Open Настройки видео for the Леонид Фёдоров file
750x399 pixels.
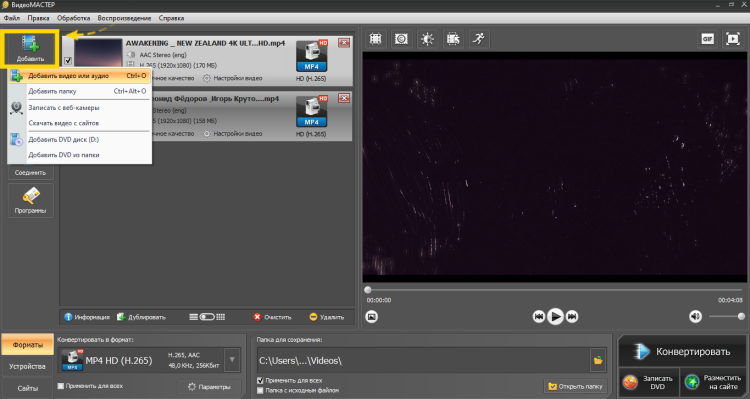tap(233, 133)
